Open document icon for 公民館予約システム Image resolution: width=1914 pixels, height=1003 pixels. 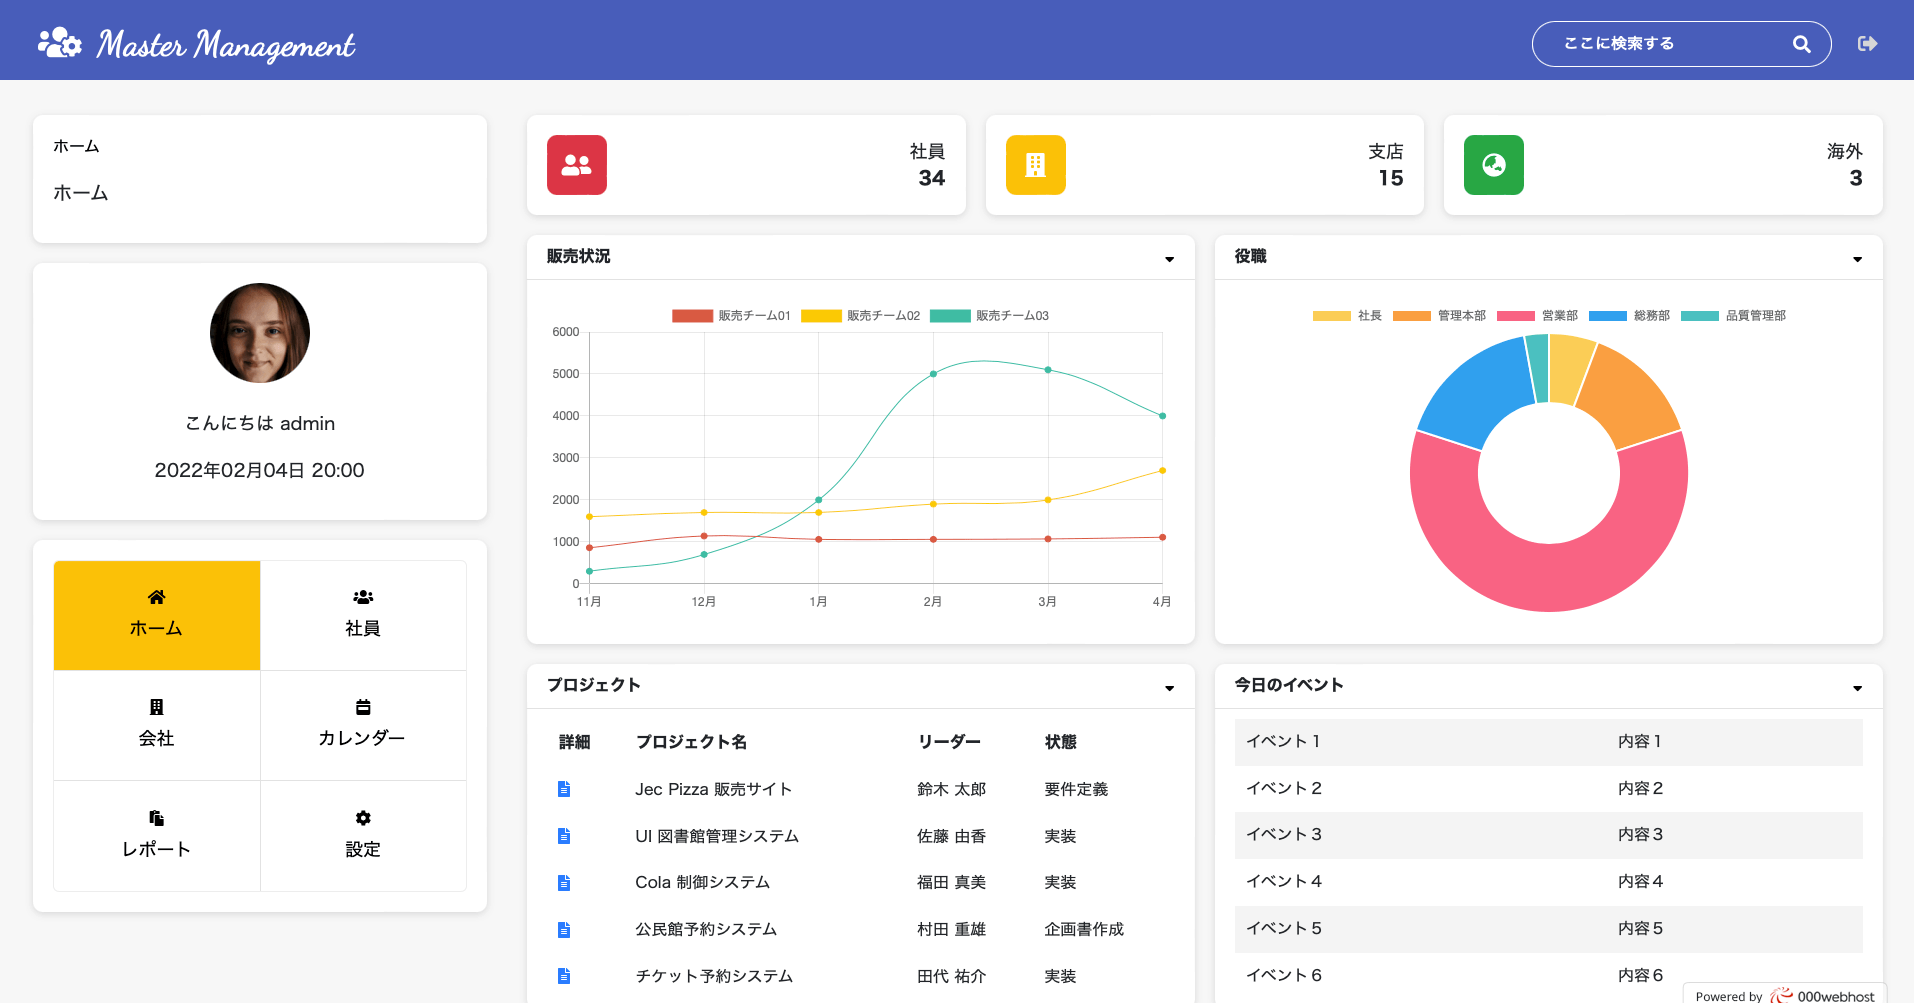click(564, 930)
